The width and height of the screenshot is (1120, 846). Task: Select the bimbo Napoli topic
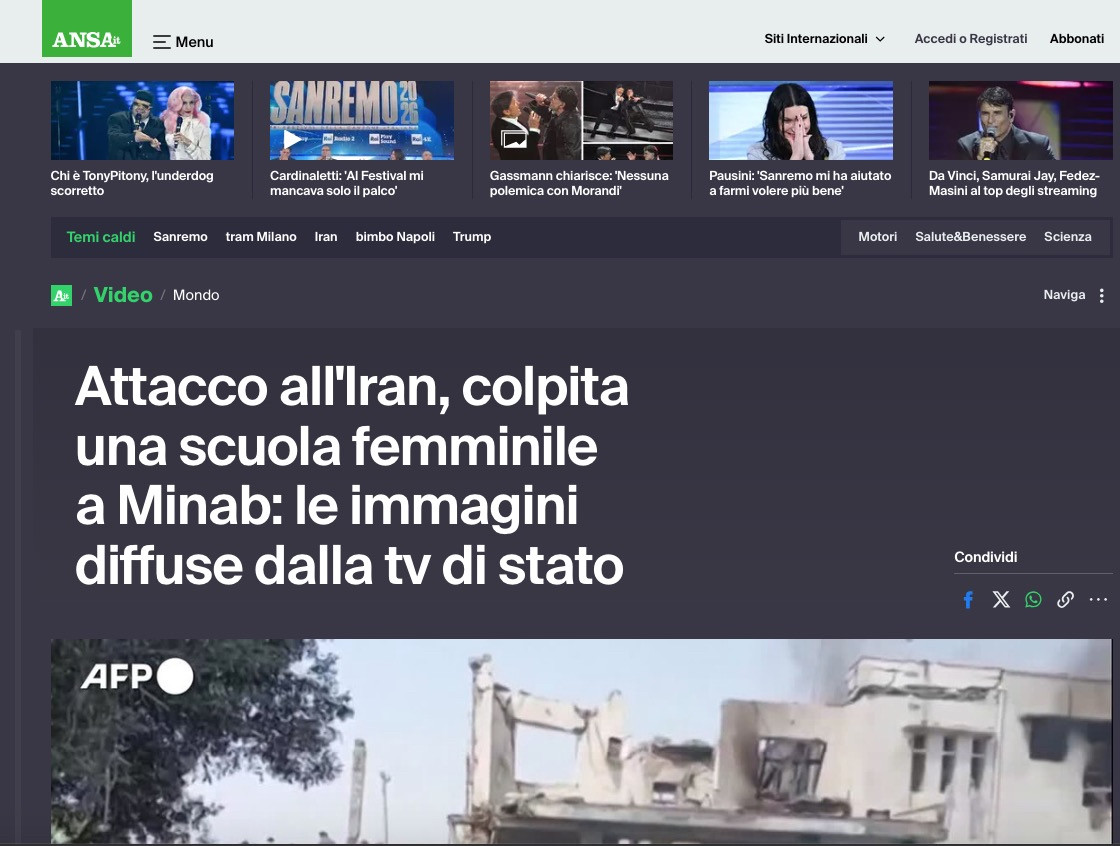pyautogui.click(x=395, y=237)
